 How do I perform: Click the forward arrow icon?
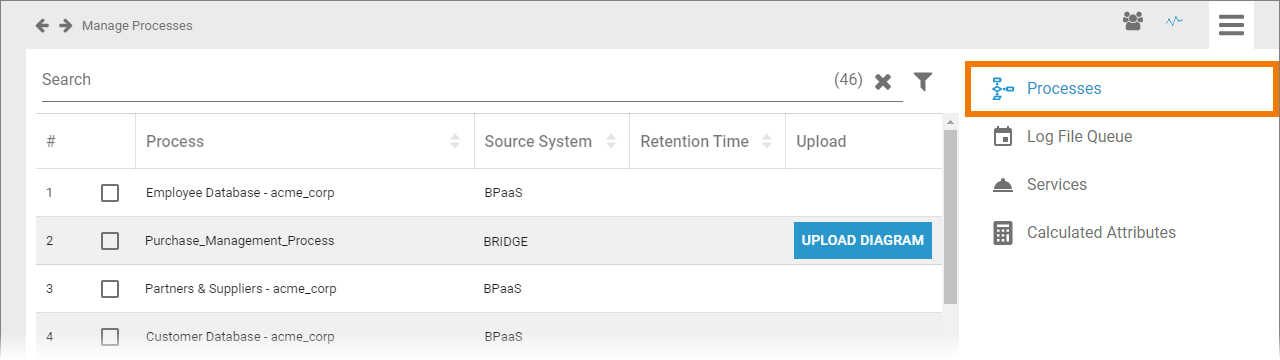click(x=66, y=25)
